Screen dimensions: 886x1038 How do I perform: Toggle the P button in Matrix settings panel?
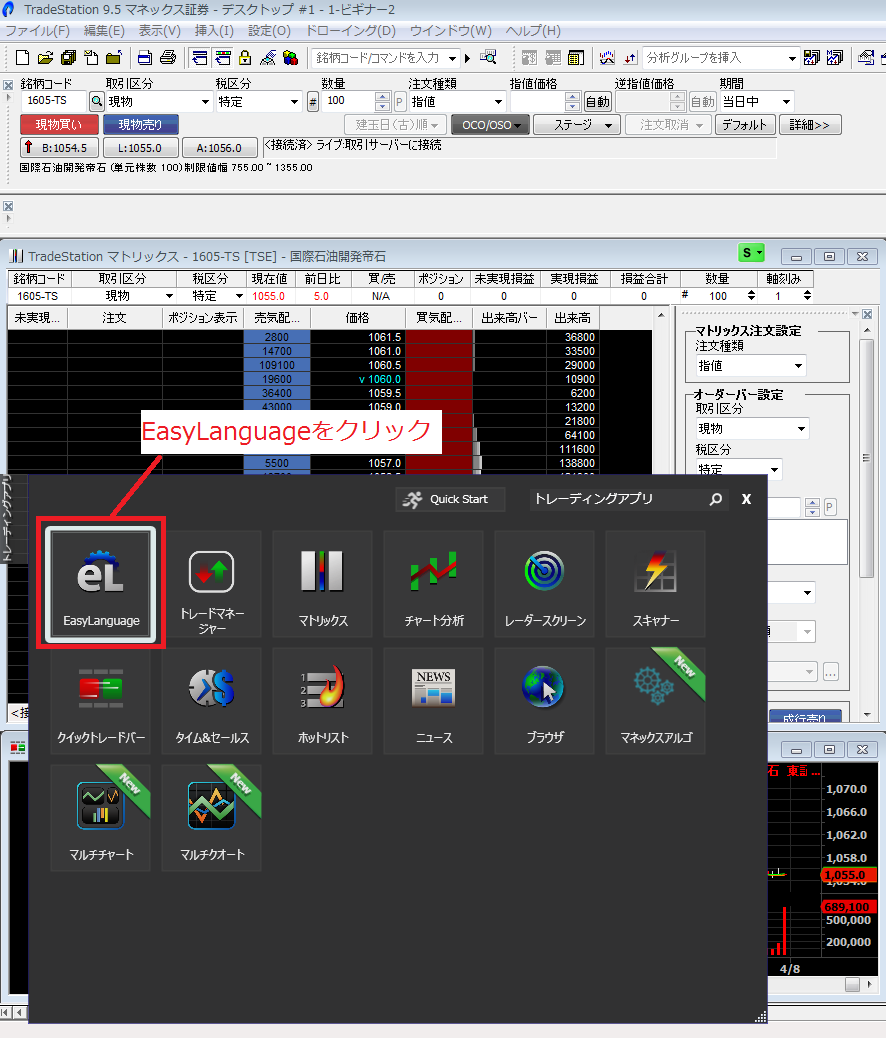click(829, 507)
